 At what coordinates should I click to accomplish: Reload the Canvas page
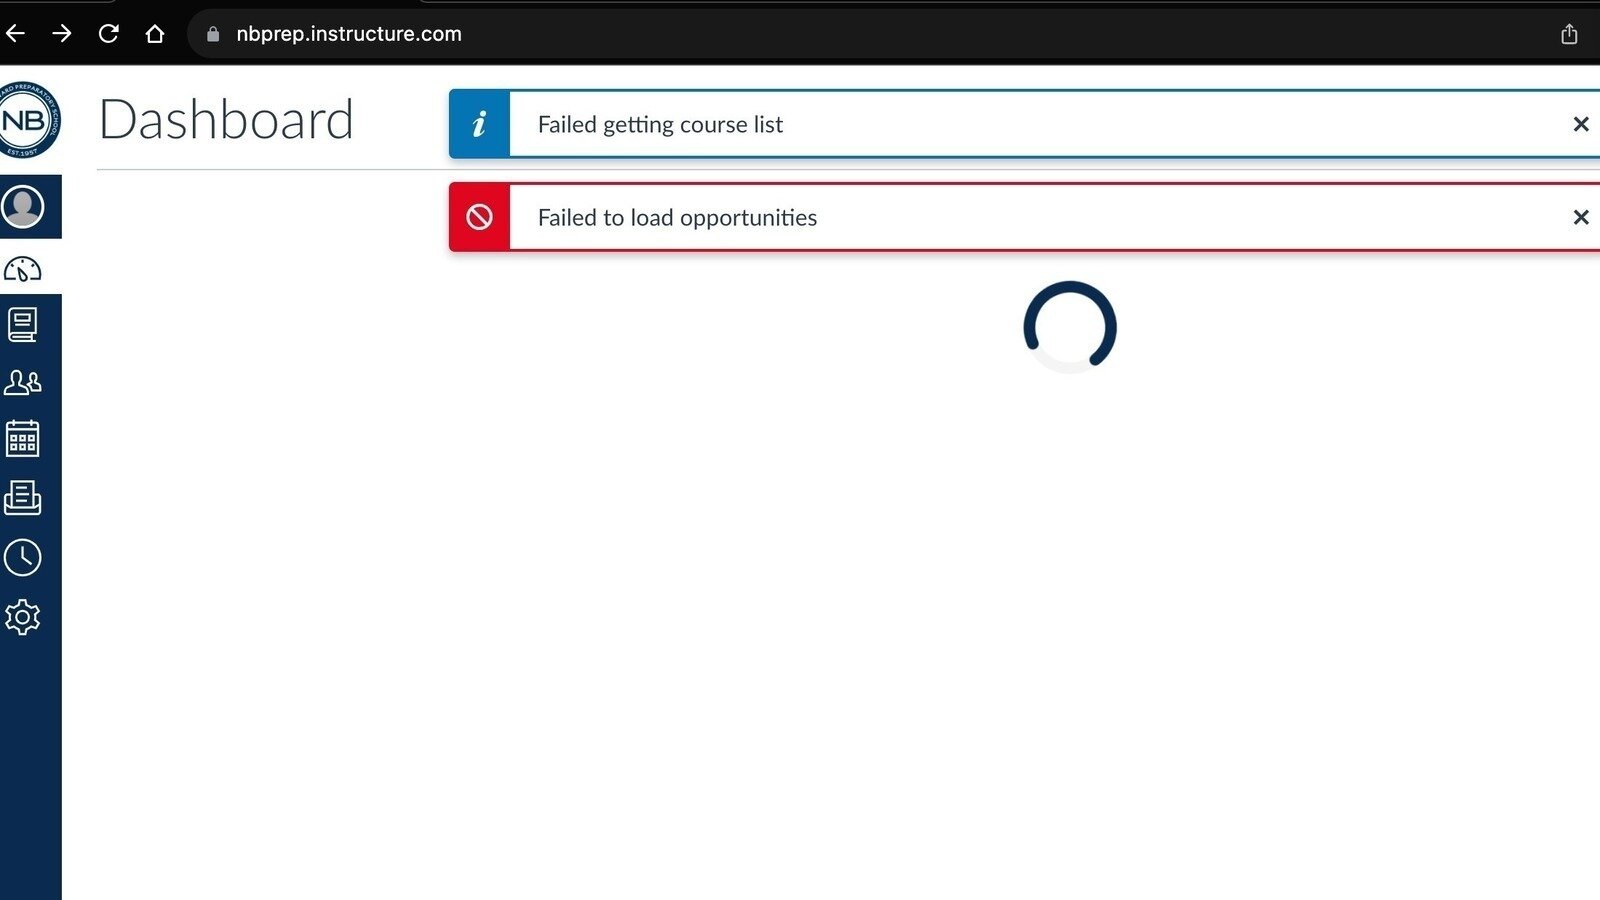108,34
